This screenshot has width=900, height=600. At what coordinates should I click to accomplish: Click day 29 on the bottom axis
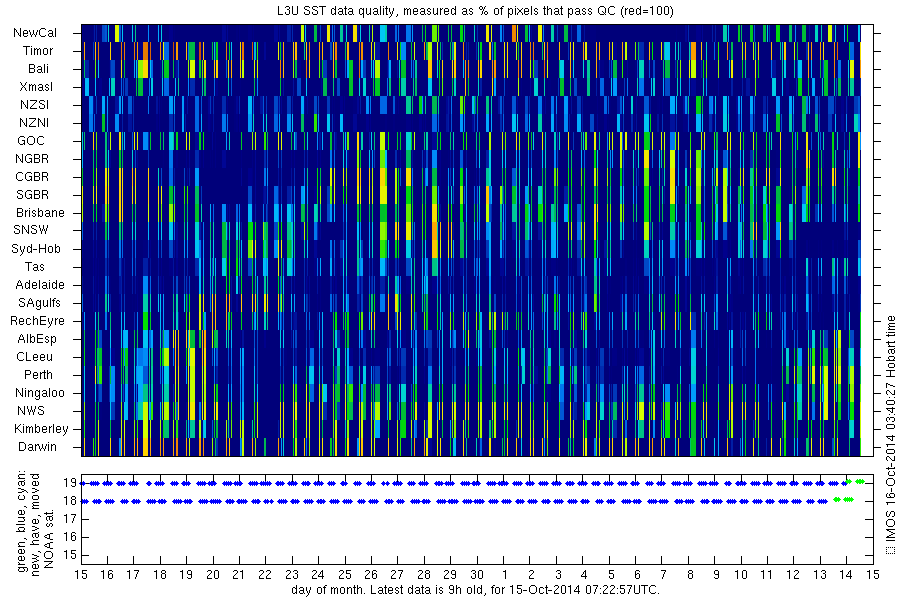[x=451, y=575]
